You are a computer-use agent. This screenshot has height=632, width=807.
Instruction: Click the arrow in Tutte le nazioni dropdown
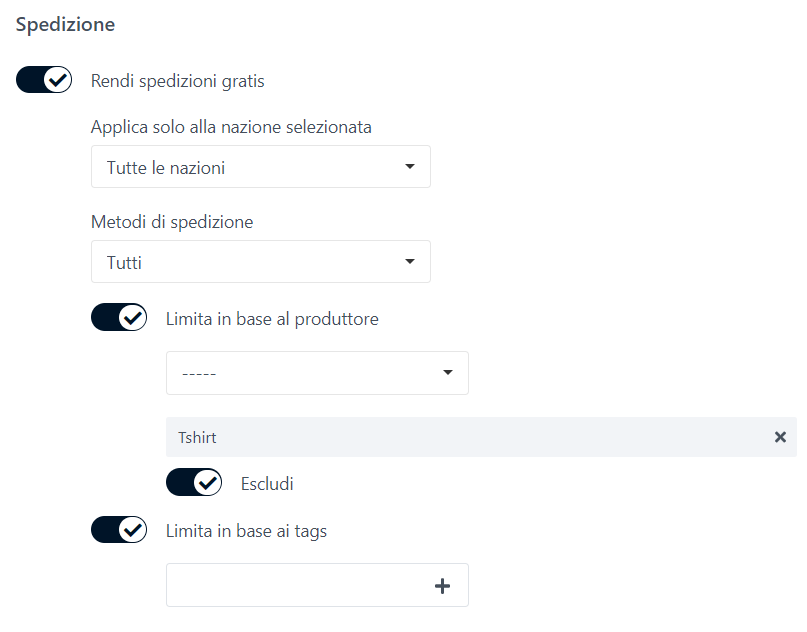(x=410, y=167)
